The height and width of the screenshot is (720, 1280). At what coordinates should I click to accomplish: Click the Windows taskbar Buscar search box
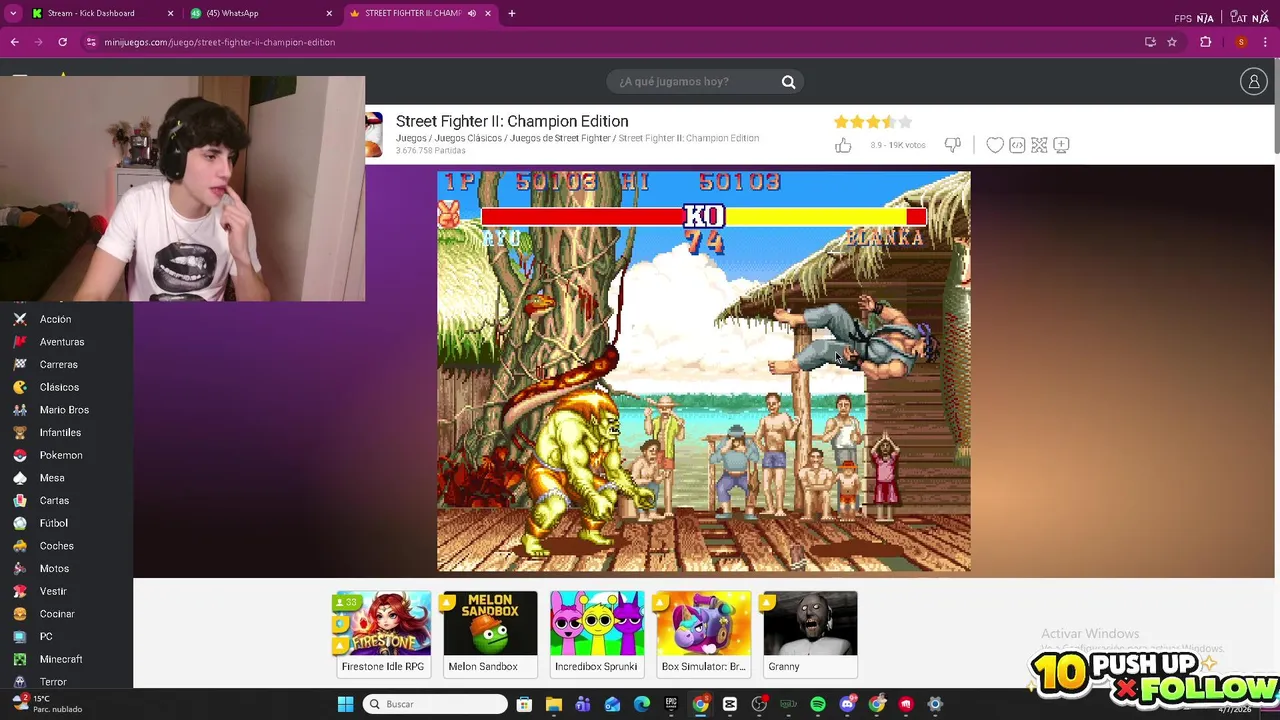point(435,704)
